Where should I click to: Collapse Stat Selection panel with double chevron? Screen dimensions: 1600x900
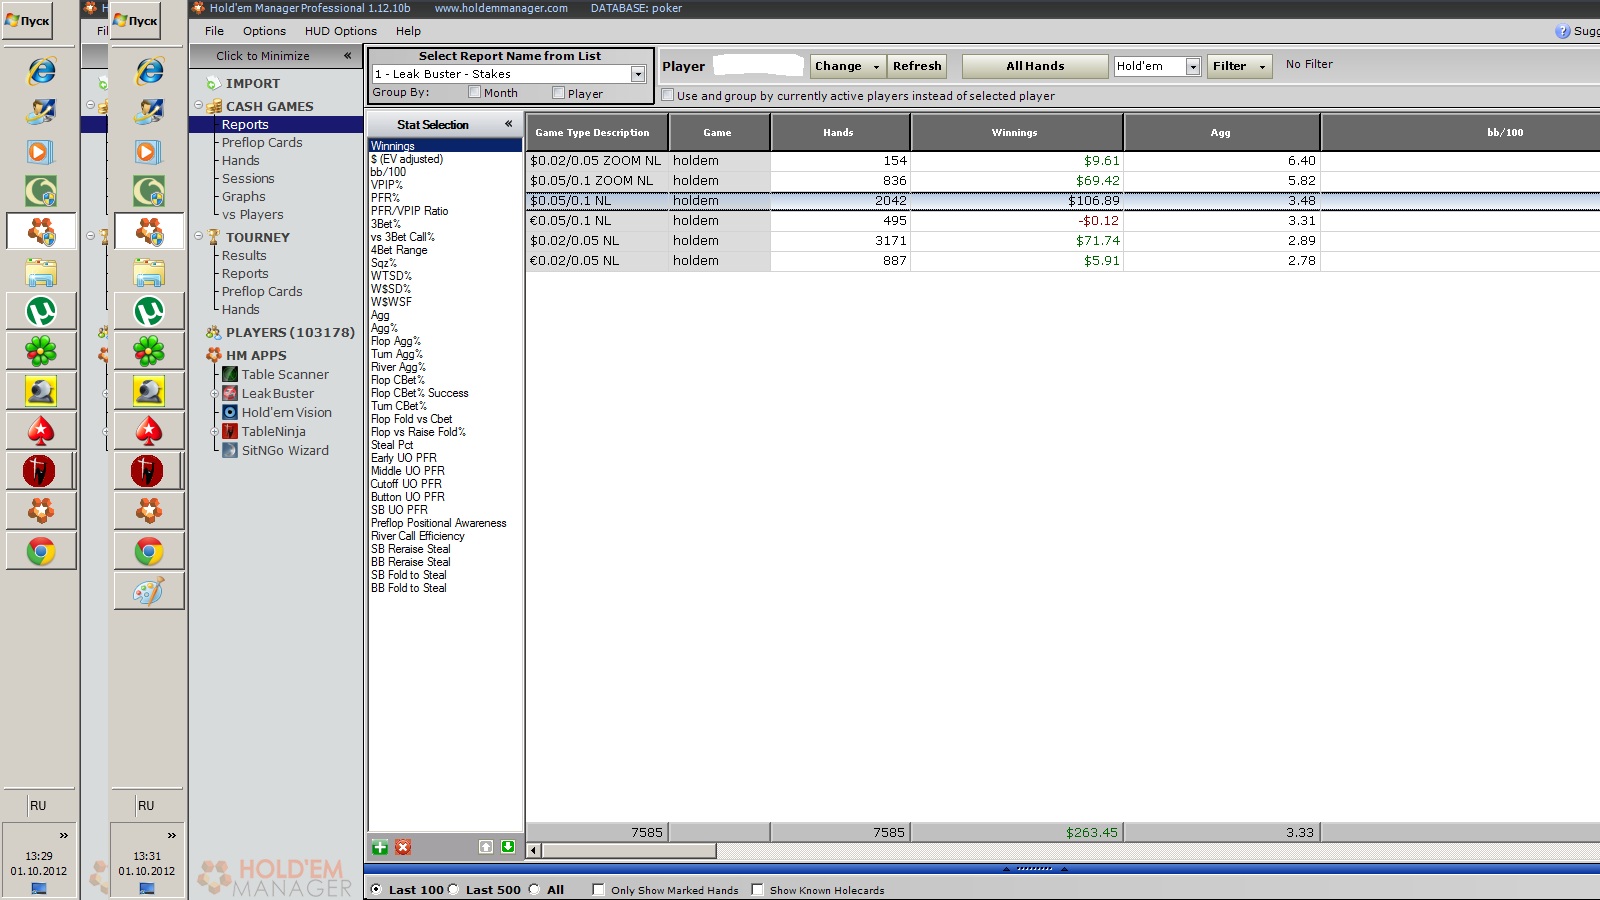508,124
